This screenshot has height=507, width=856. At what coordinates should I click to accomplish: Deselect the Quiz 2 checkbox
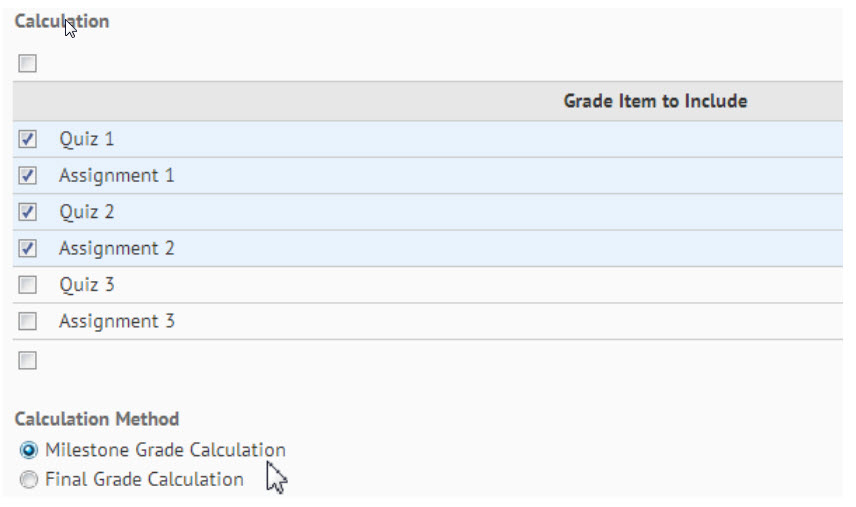click(28, 212)
